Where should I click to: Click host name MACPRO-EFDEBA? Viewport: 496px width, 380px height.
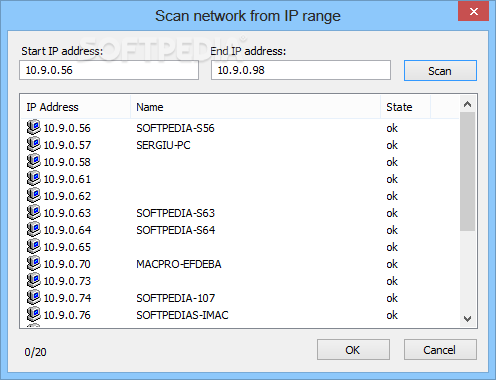pos(179,264)
